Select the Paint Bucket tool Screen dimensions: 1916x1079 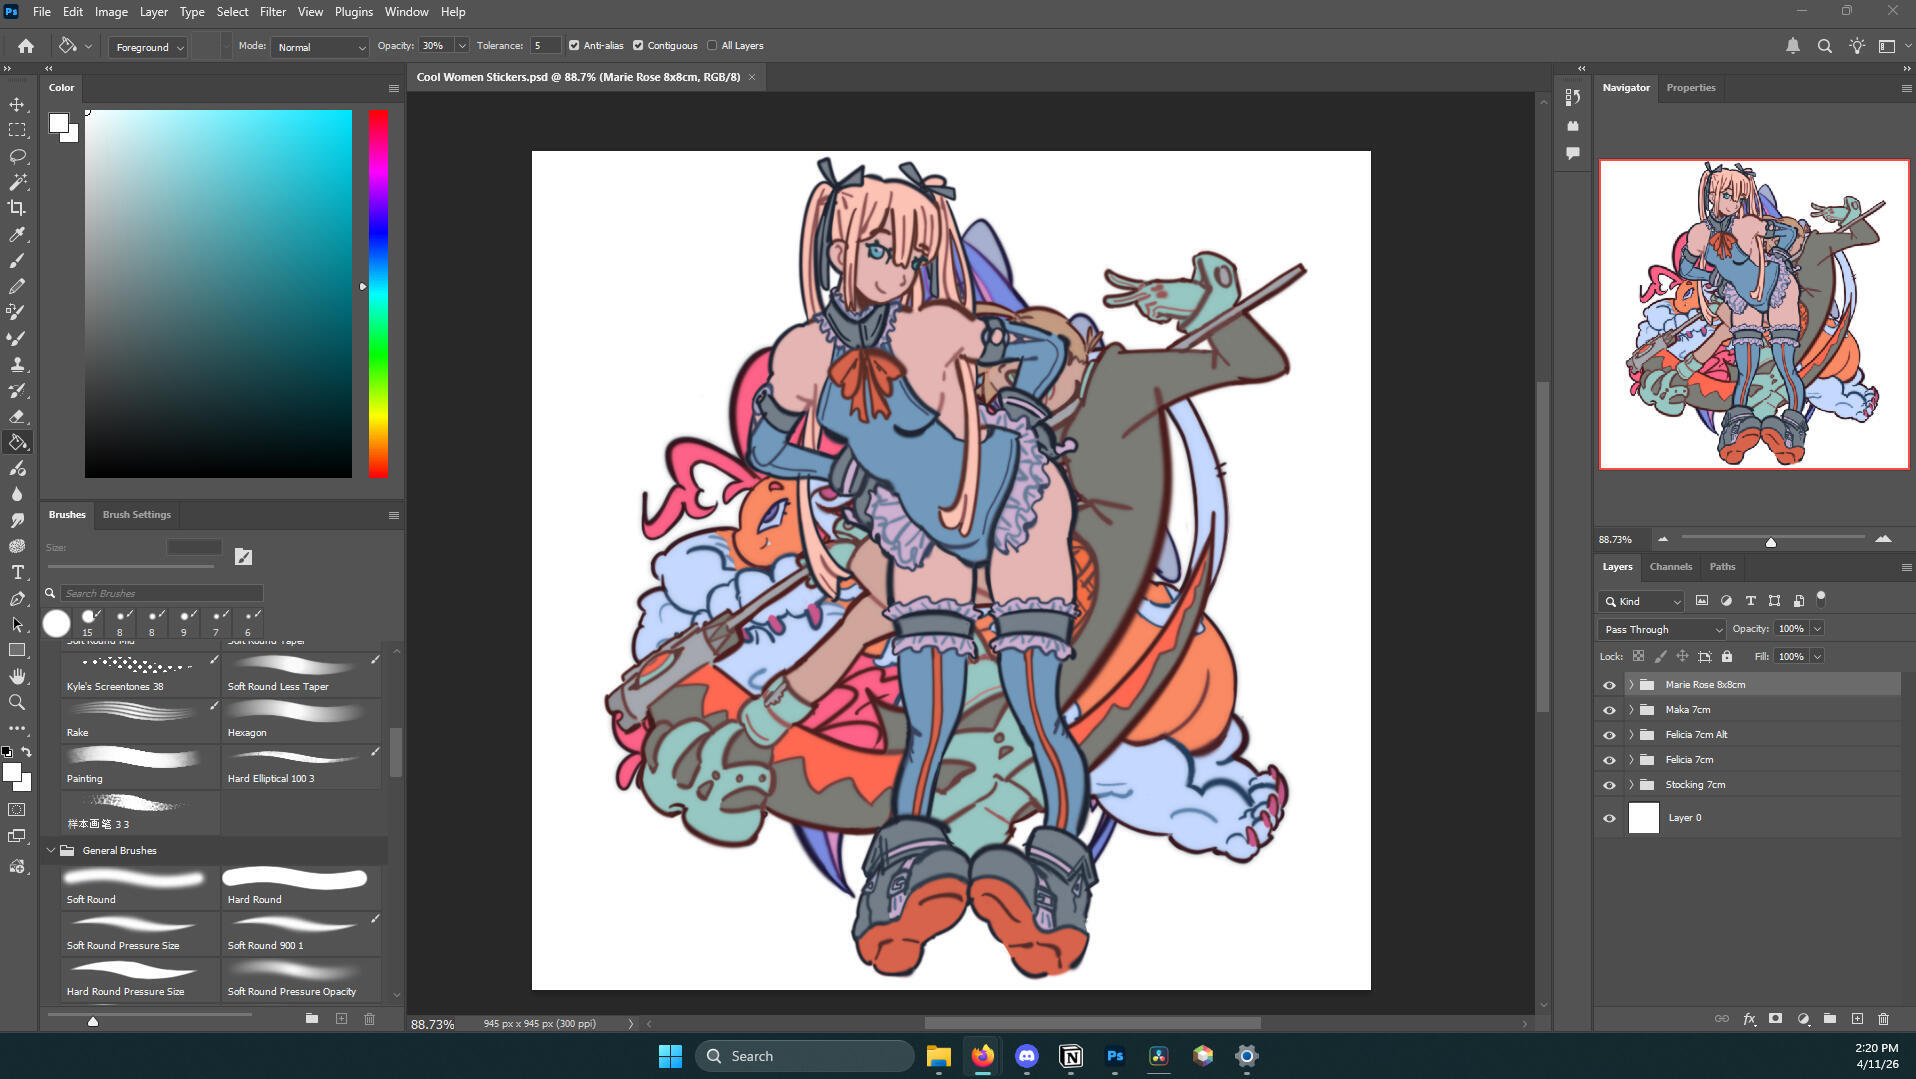17,442
